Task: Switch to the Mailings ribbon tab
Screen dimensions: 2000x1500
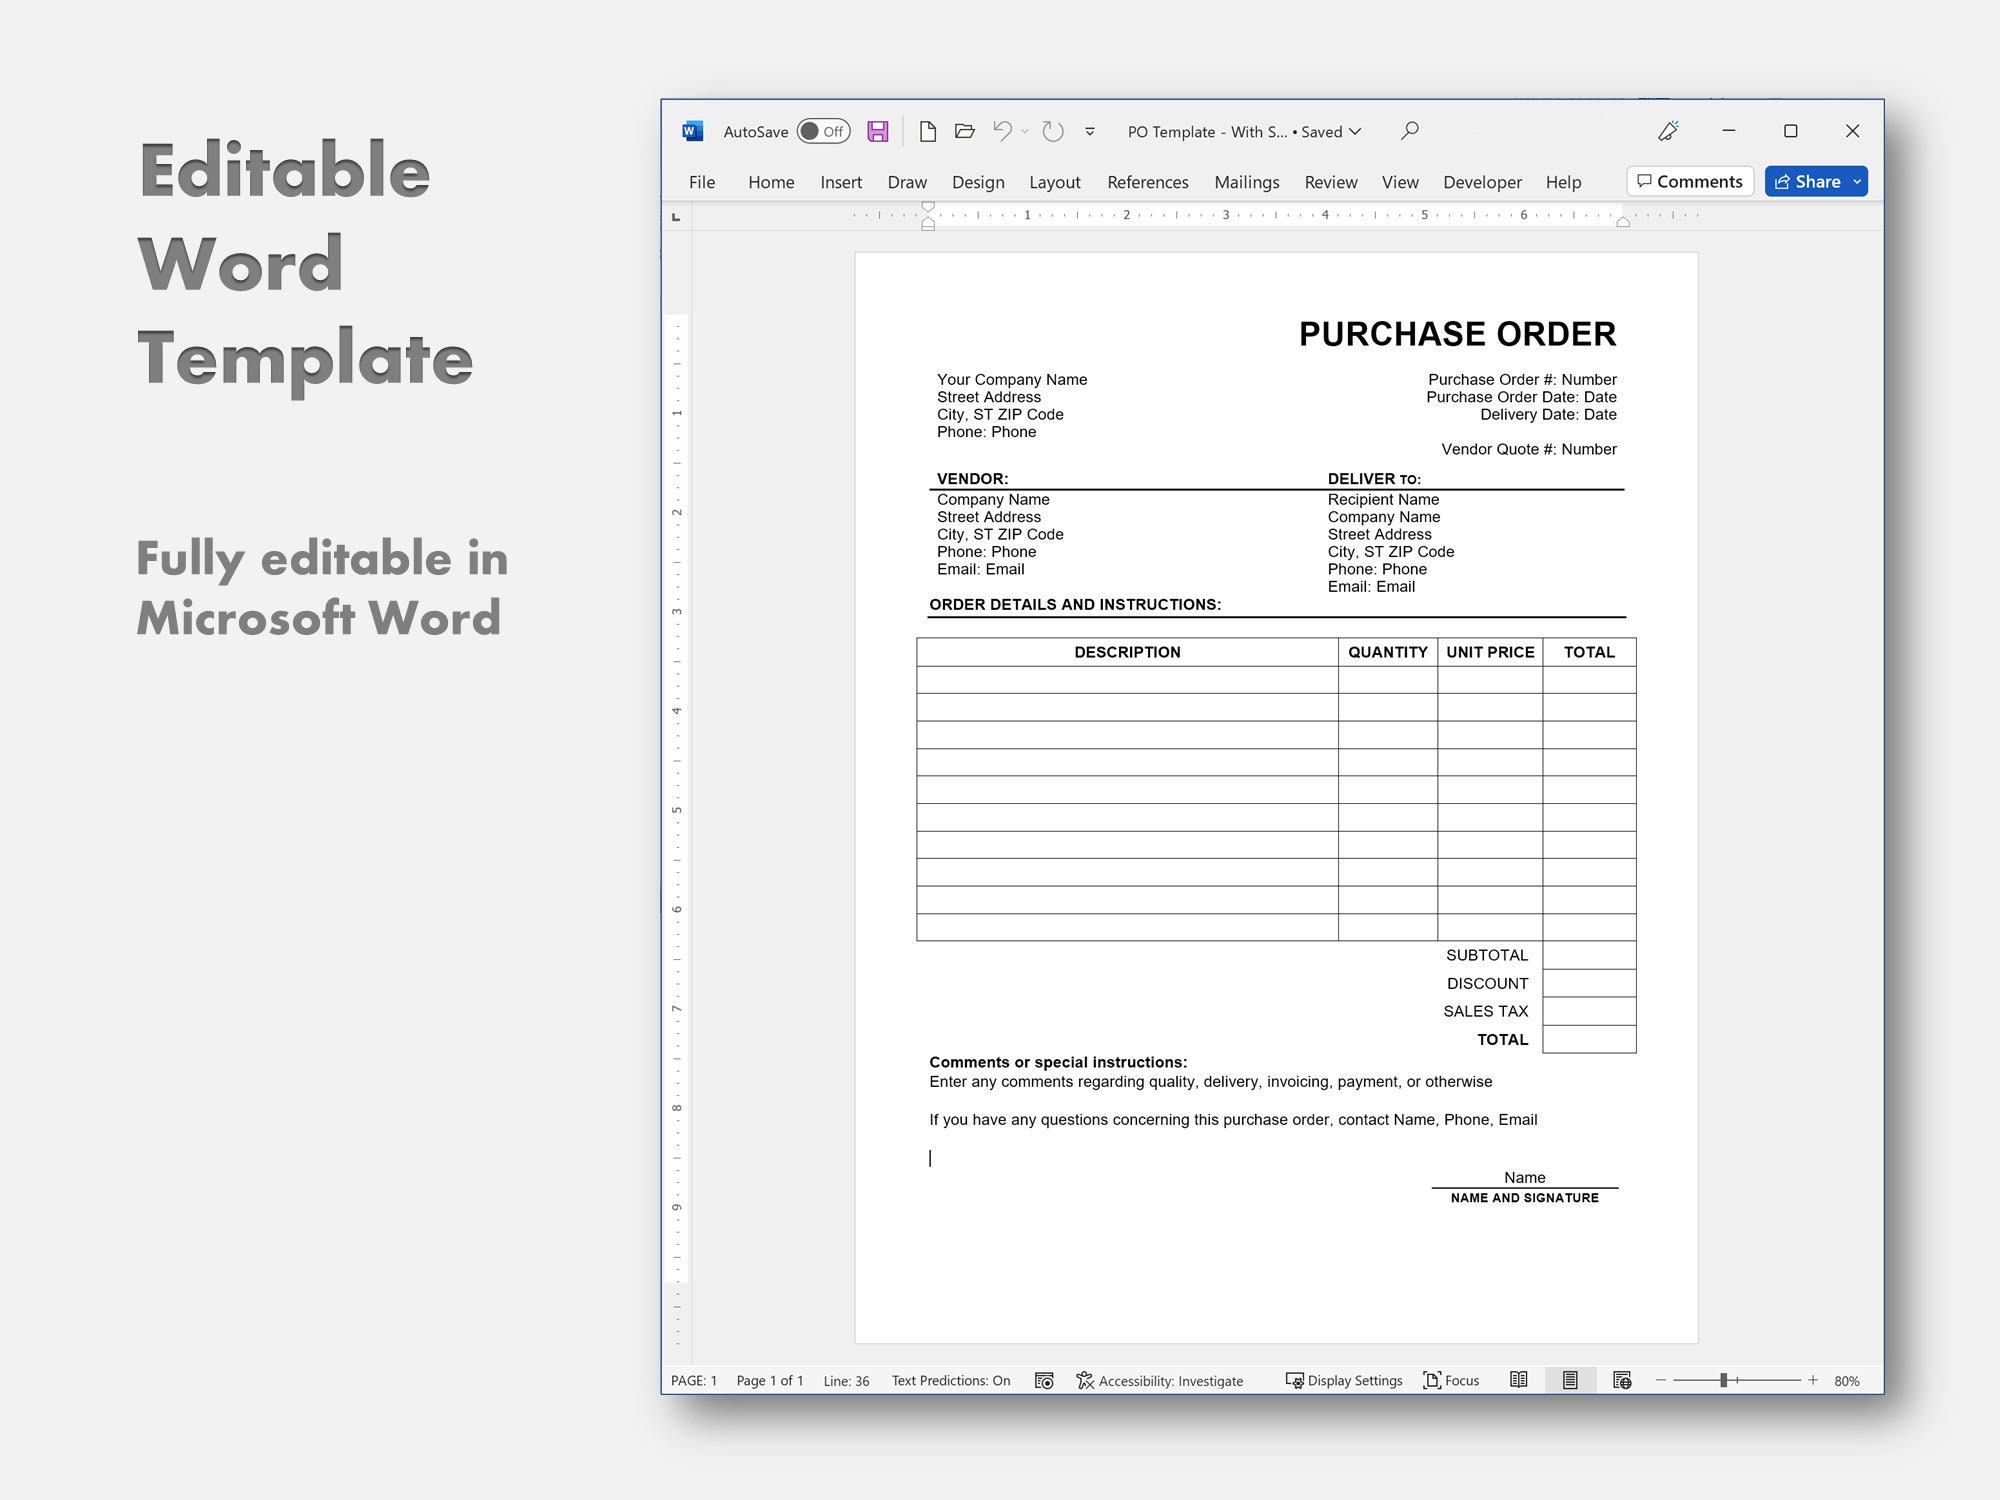Action: 1246,182
